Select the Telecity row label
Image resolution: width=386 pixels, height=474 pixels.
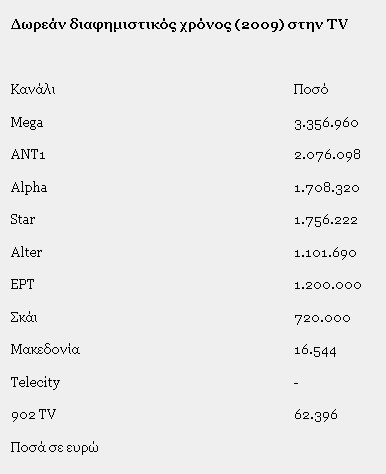[35, 382]
